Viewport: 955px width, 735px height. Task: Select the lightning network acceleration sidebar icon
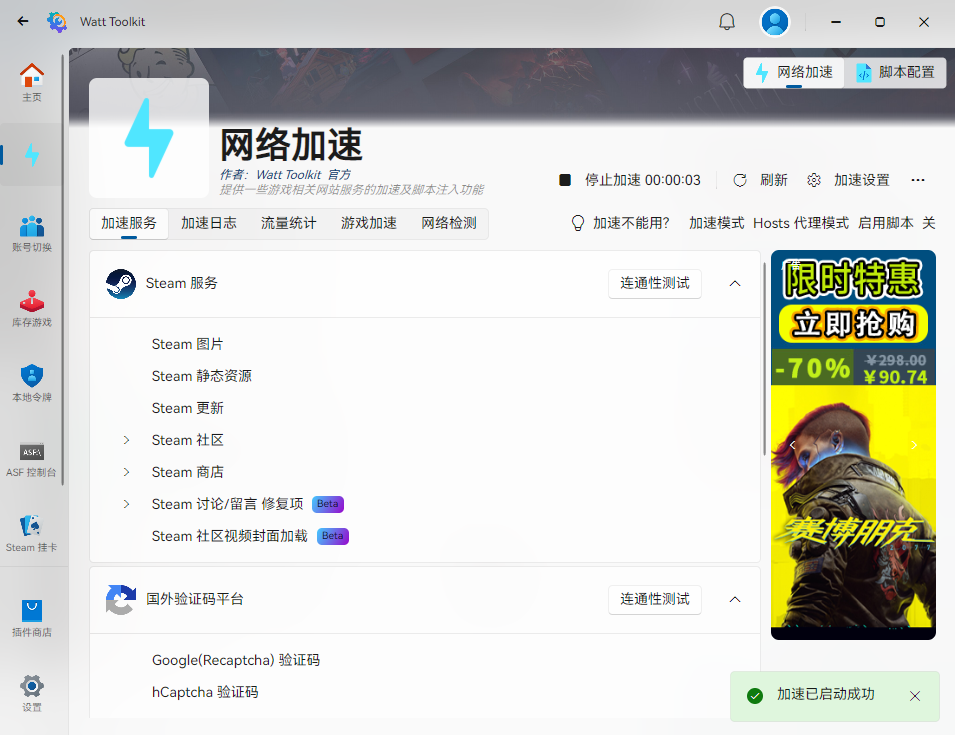(x=32, y=155)
